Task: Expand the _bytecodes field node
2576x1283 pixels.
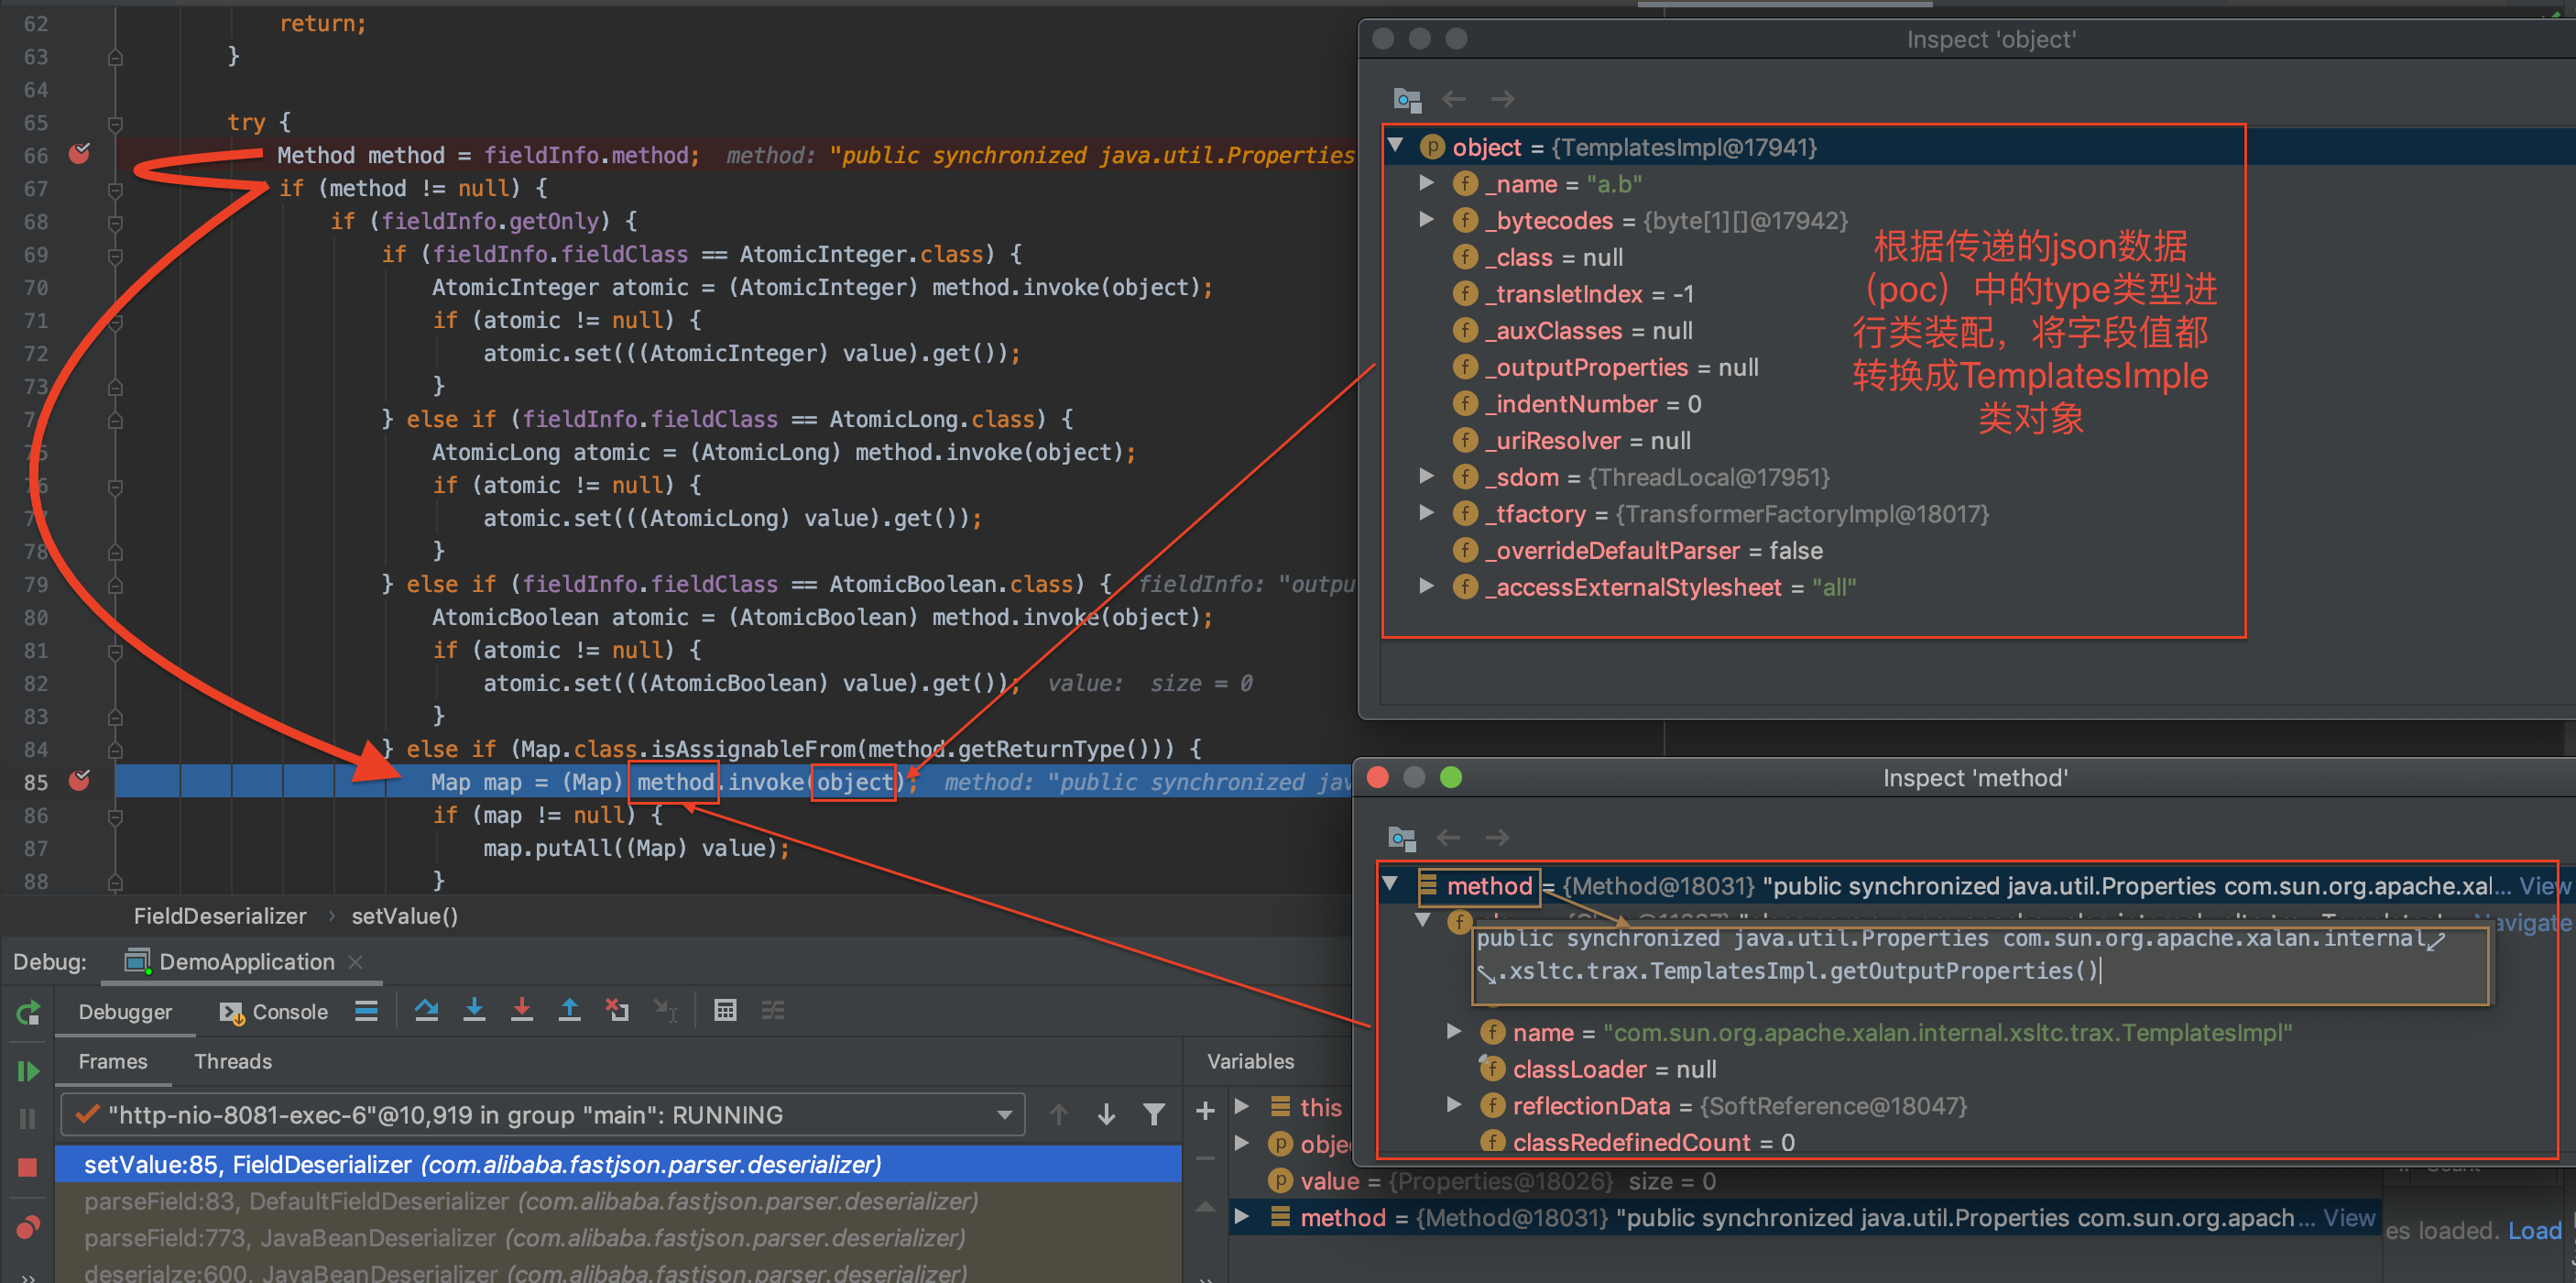Action: 1427,220
